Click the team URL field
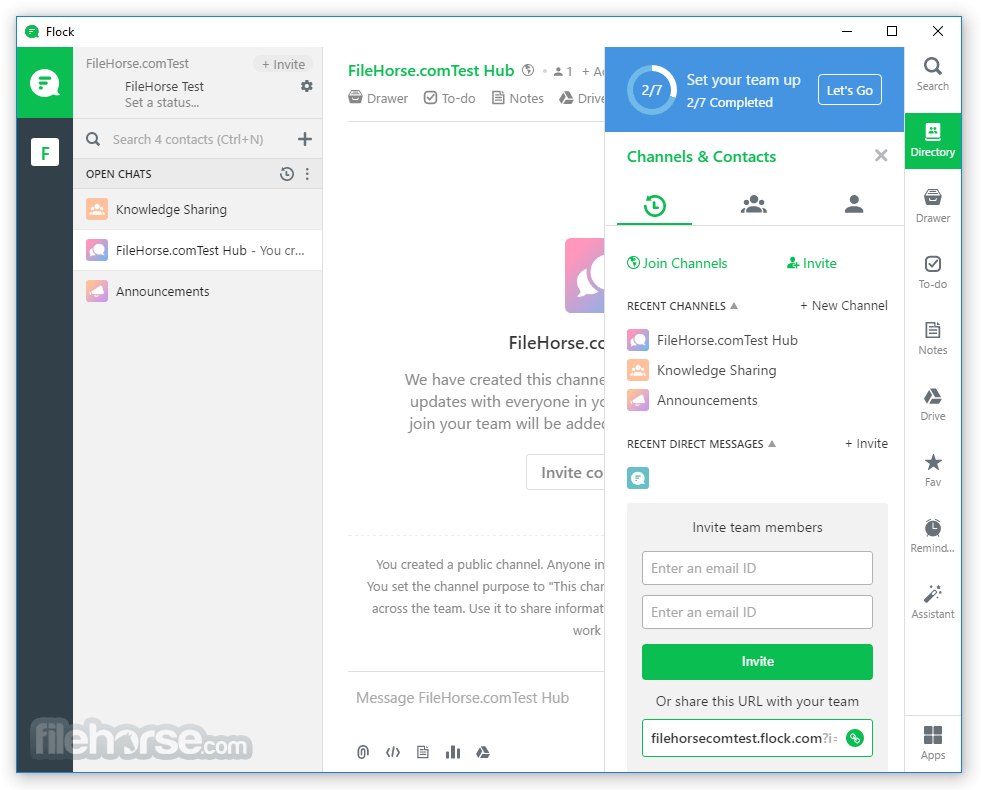This screenshot has width=981, height=790. [x=757, y=738]
